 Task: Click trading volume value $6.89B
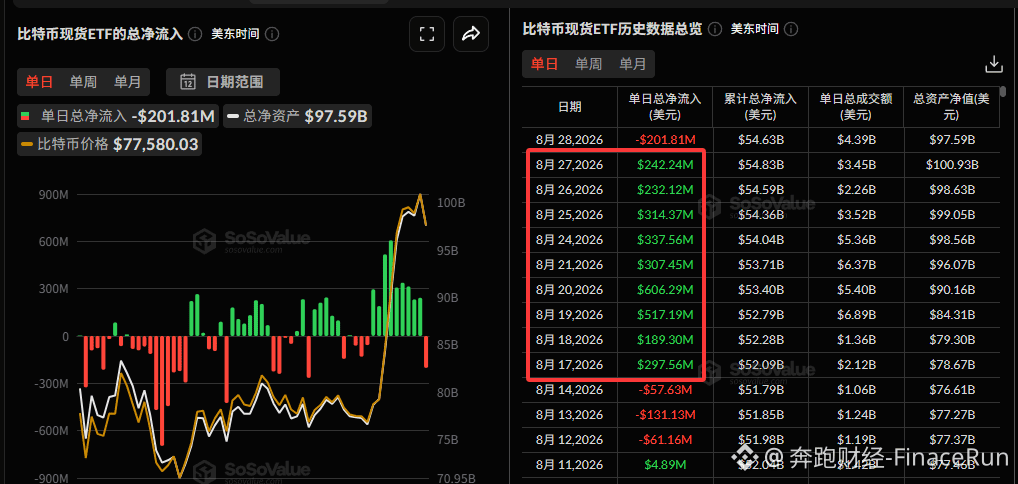[856, 315]
